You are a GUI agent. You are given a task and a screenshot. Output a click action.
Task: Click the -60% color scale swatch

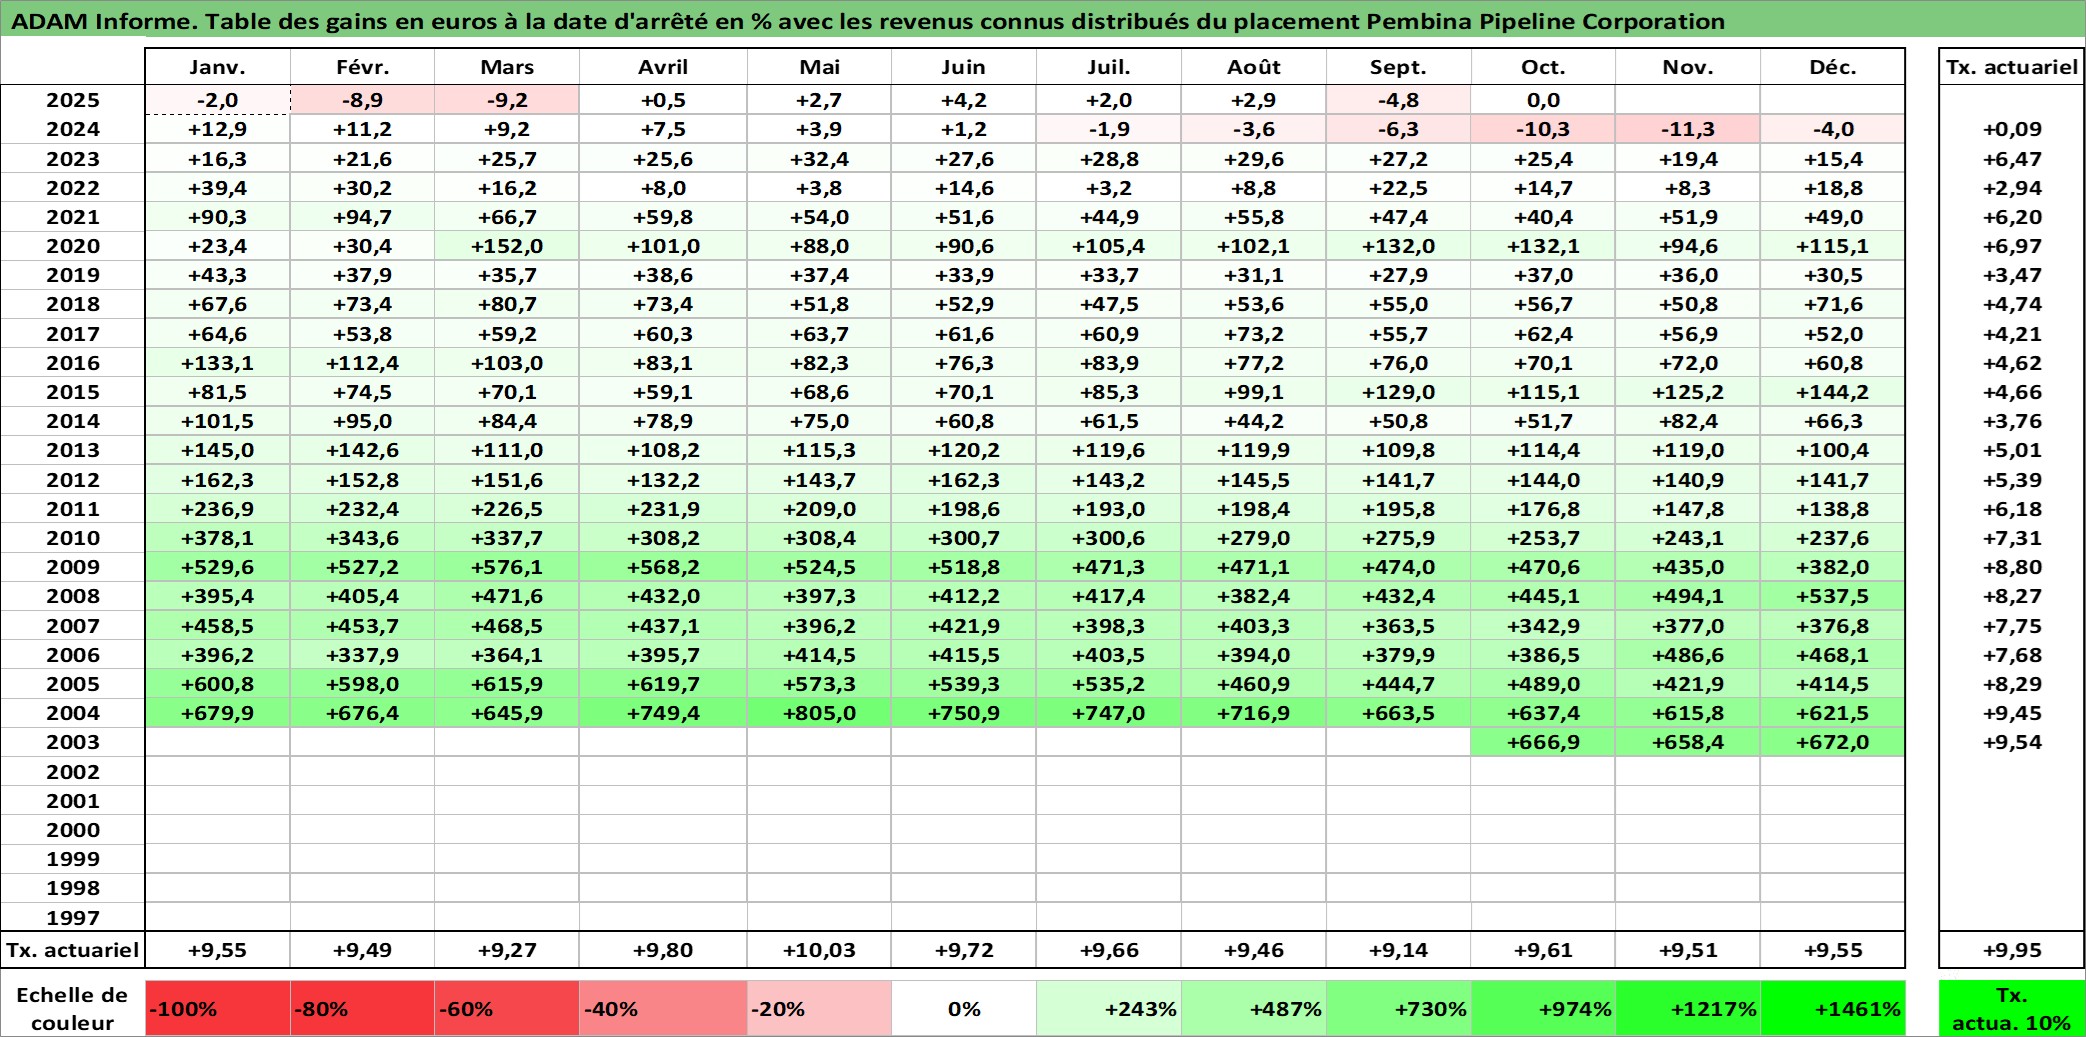point(507,1008)
